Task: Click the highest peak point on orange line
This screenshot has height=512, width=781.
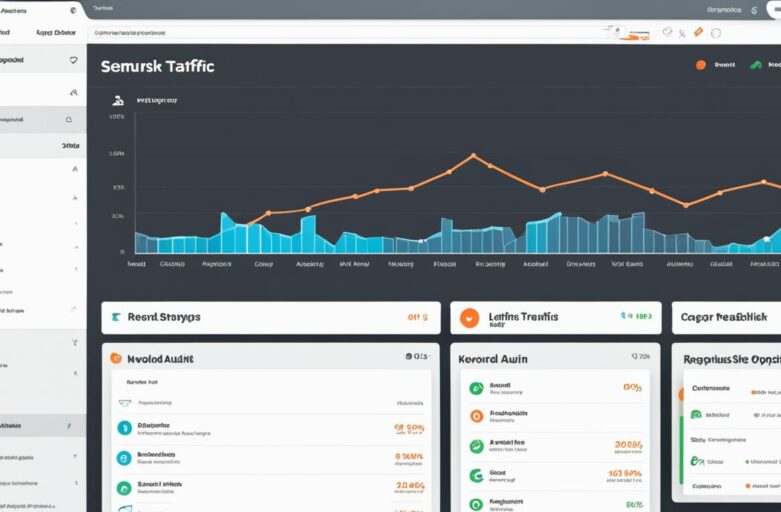Action: [x=473, y=155]
